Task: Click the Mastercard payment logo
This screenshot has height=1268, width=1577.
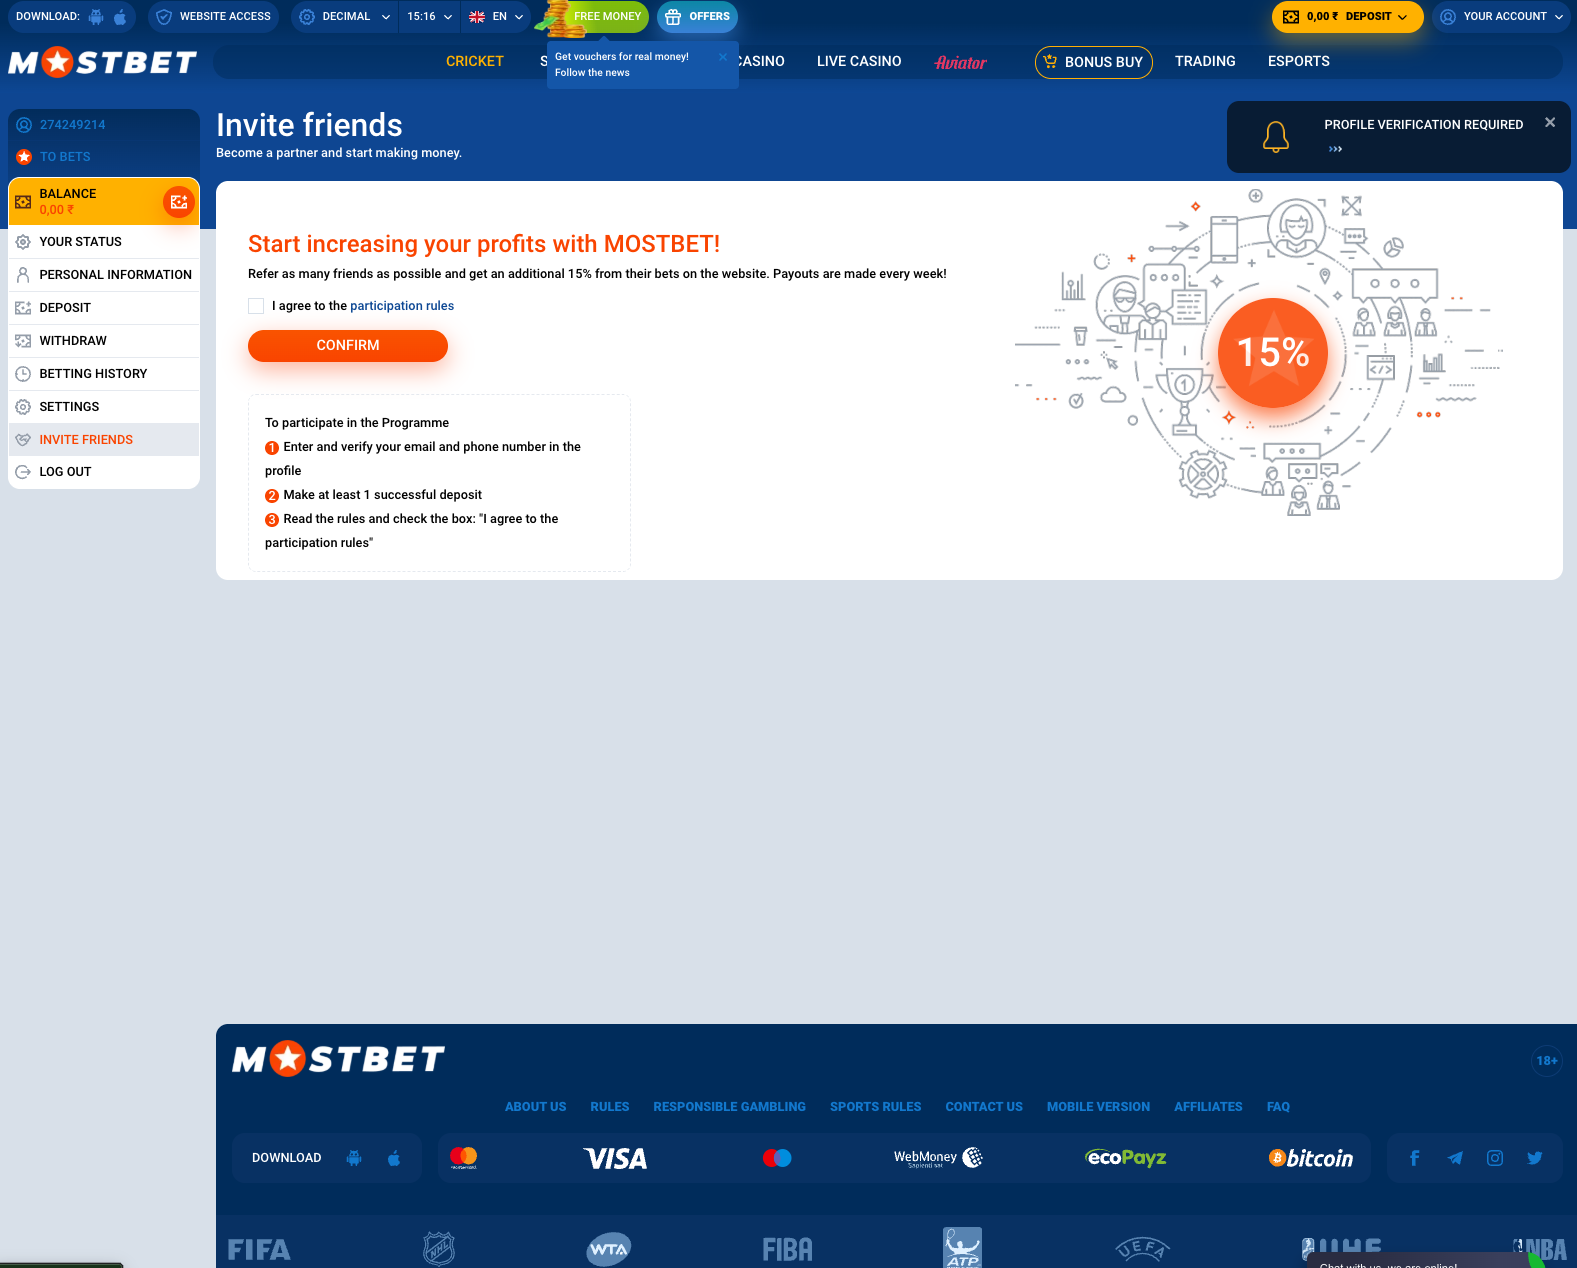Action: click(x=463, y=1158)
